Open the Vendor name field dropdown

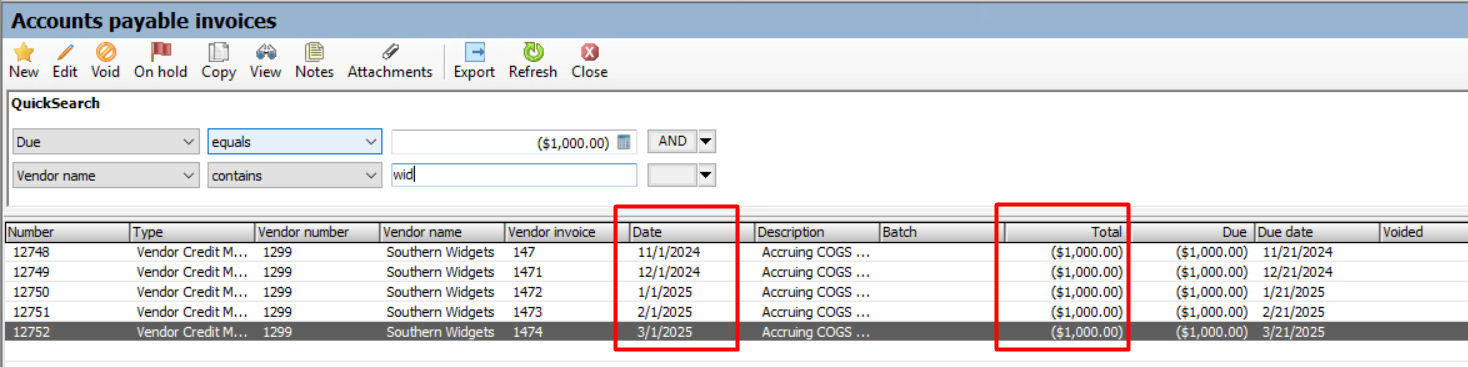pyautogui.click(x=190, y=175)
